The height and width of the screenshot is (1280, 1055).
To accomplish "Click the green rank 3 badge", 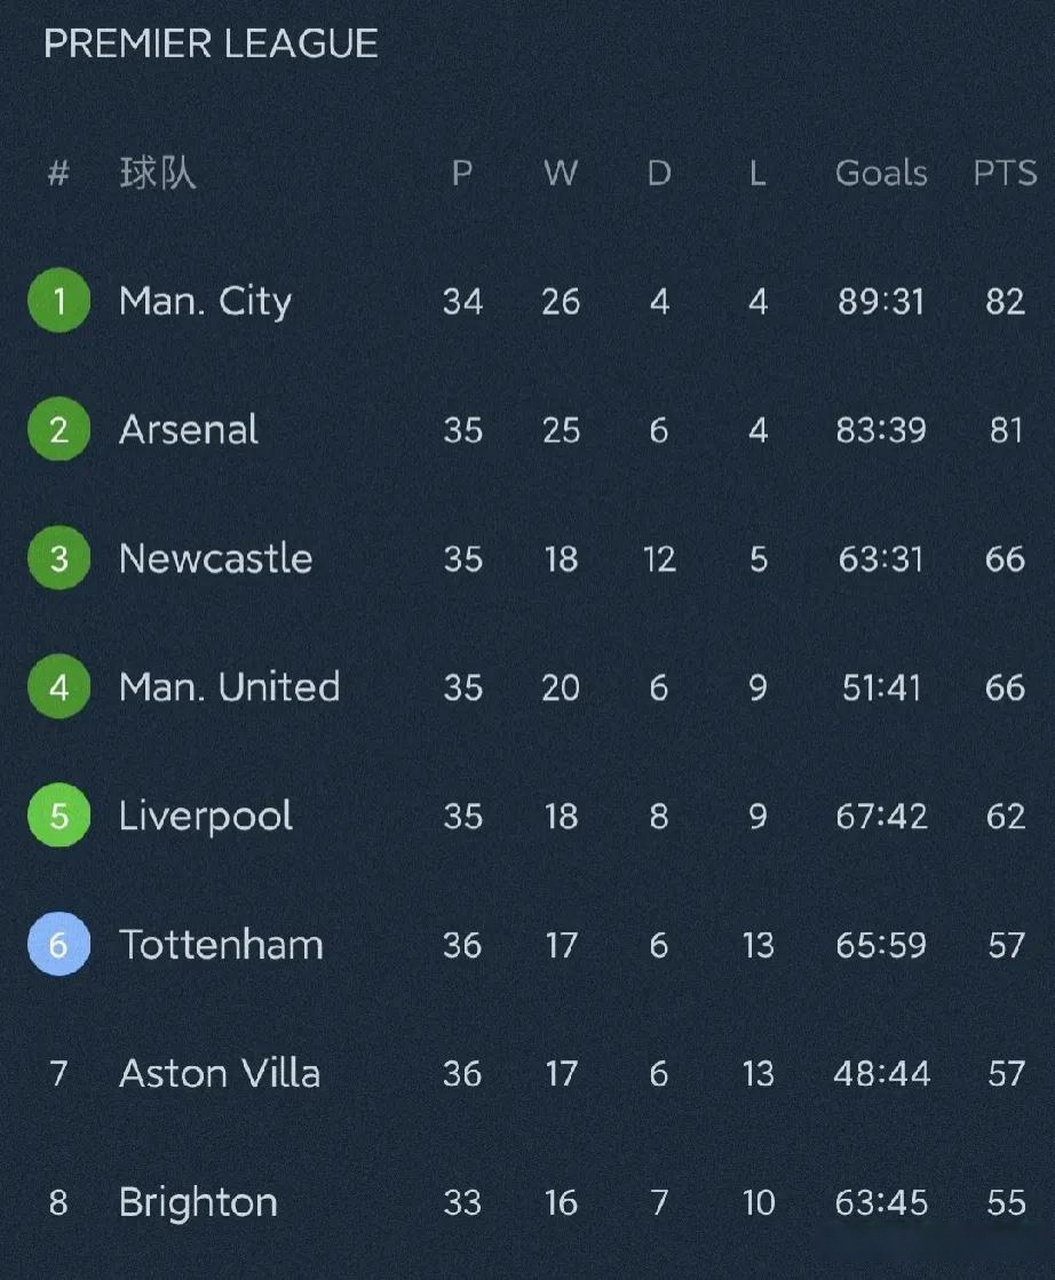I will coord(59,558).
